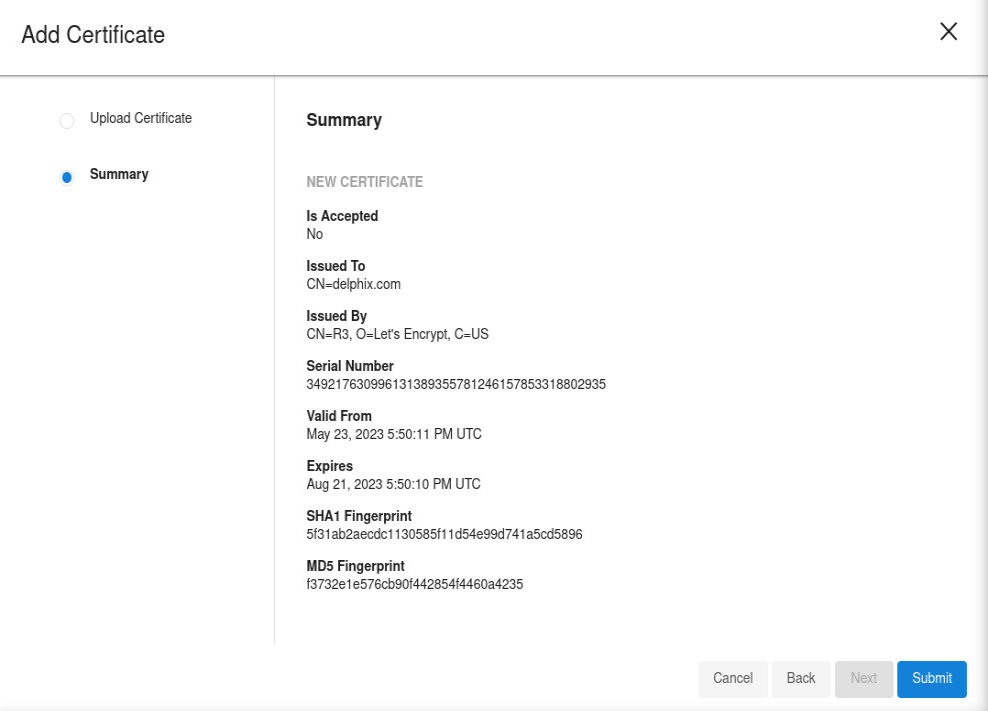The height and width of the screenshot is (711, 988).
Task: Click the Expires date Aug 21, 2023
Action: 393,484
